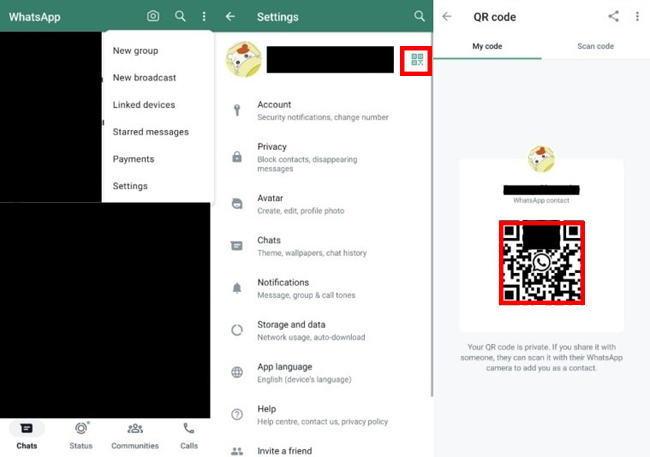
Task: Tap the QR code image
Action: [x=541, y=263]
